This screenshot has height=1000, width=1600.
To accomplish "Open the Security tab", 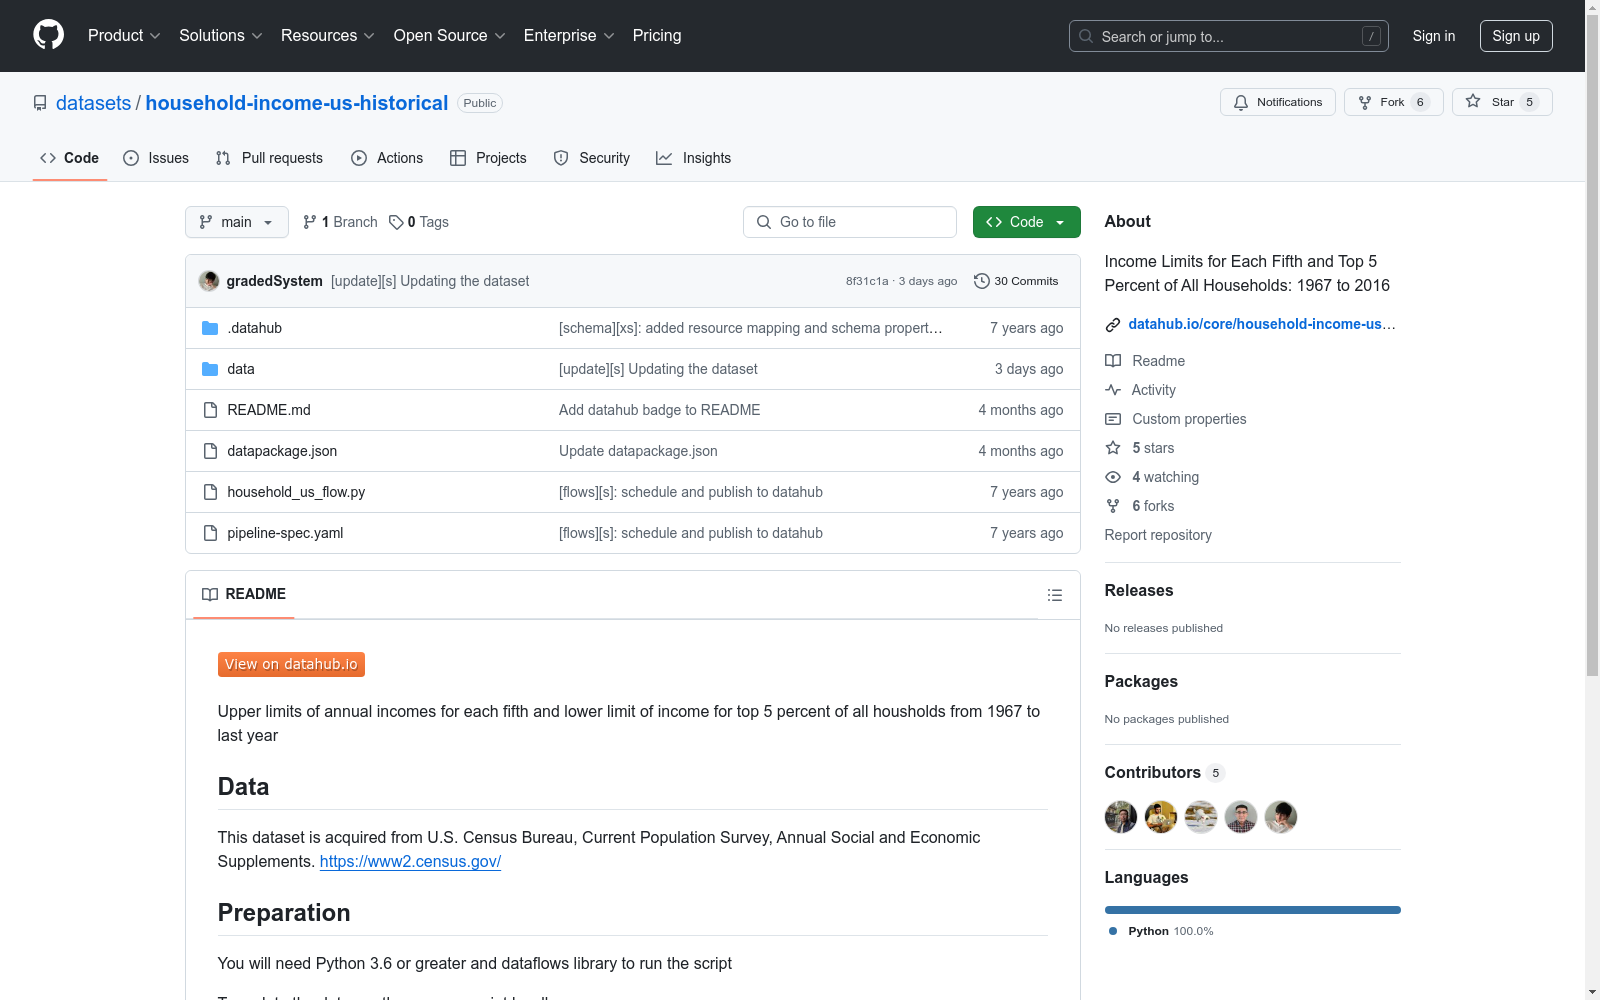I will point(592,158).
